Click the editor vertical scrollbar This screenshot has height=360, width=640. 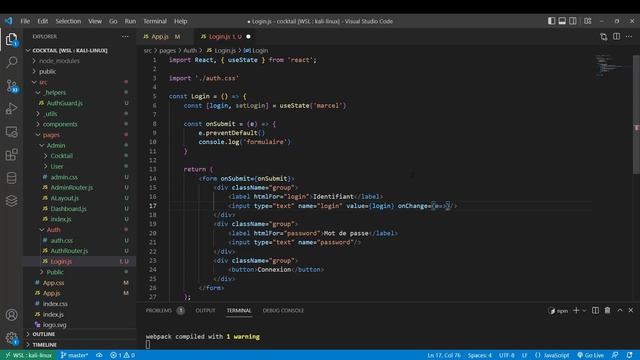(636, 114)
